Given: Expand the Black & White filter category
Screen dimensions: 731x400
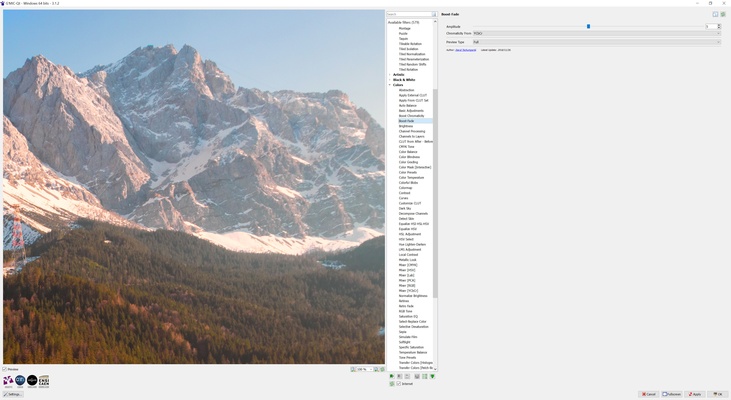Looking at the screenshot, I should 390,80.
